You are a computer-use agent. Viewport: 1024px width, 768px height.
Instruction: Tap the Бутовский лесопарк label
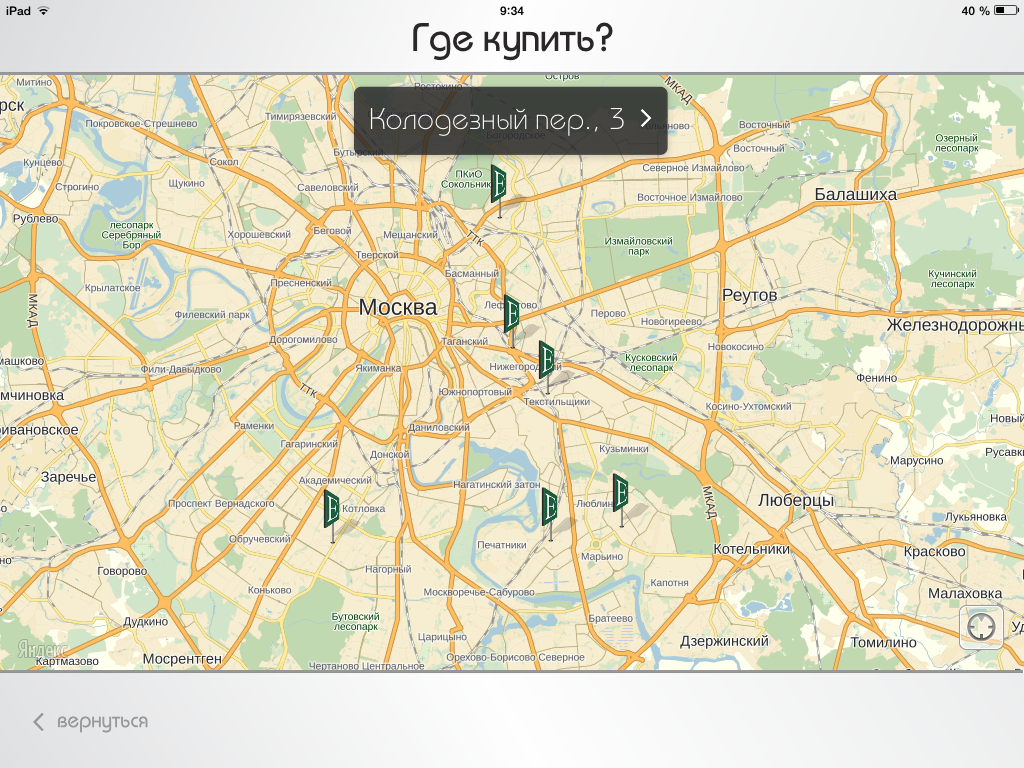[x=355, y=621]
